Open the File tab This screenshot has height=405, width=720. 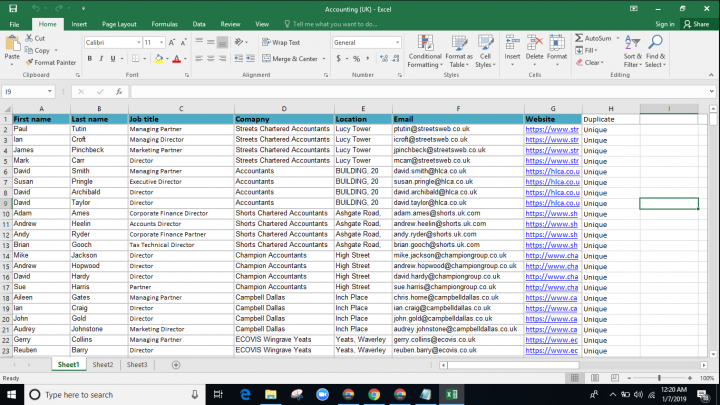click(14, 24)
